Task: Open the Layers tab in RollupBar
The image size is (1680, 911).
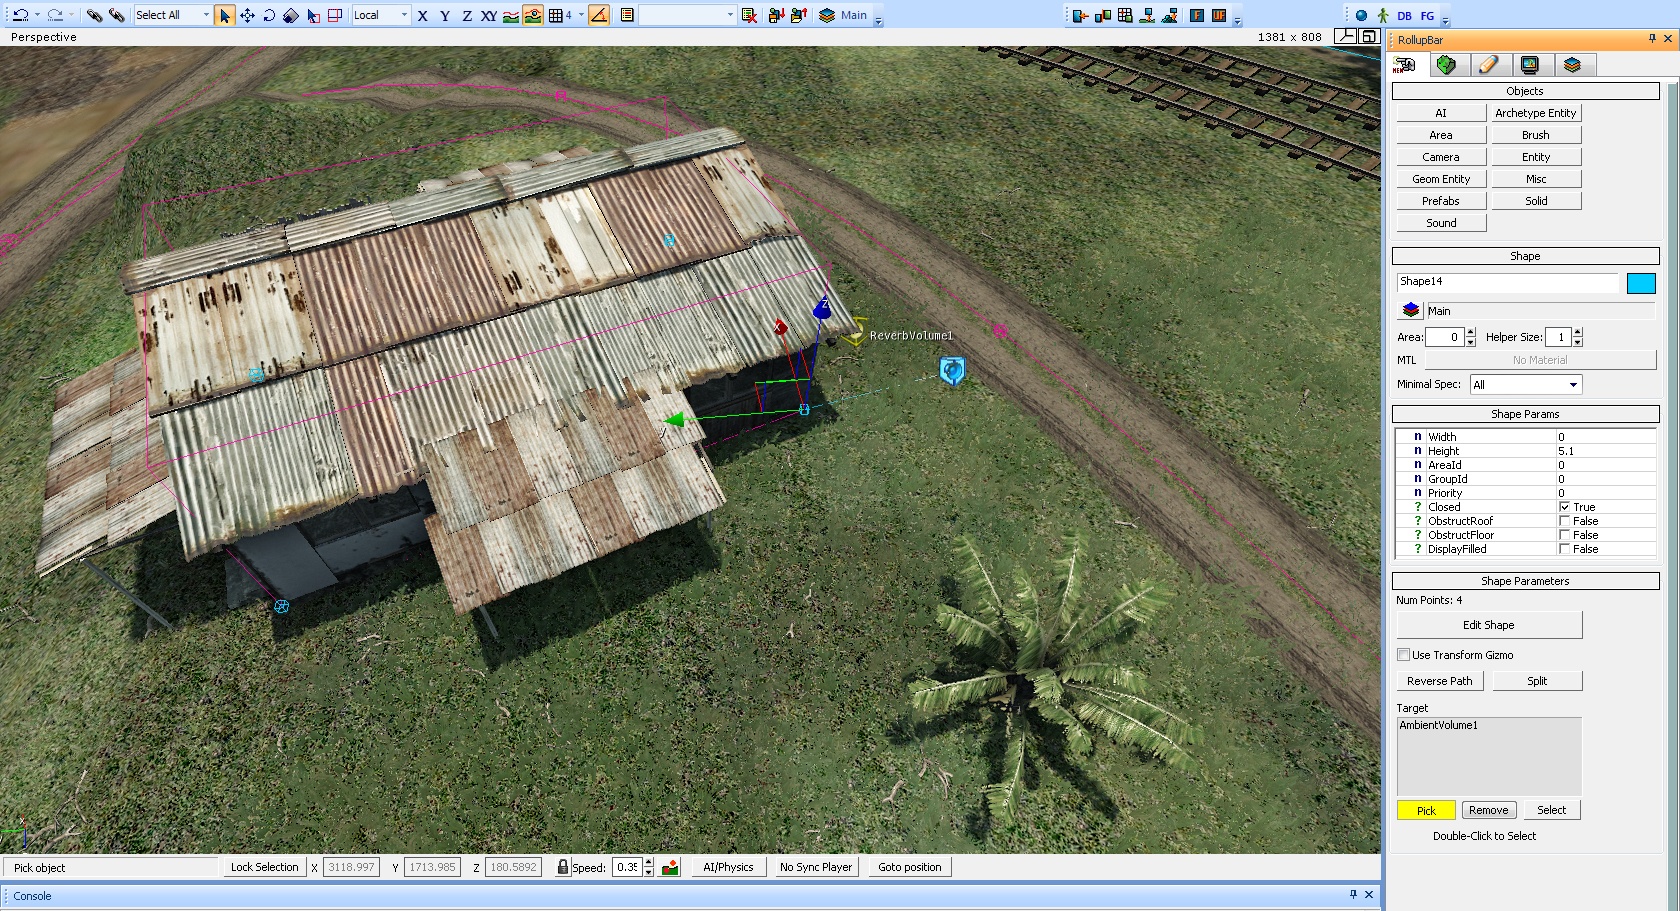Action: [1572, 65]
